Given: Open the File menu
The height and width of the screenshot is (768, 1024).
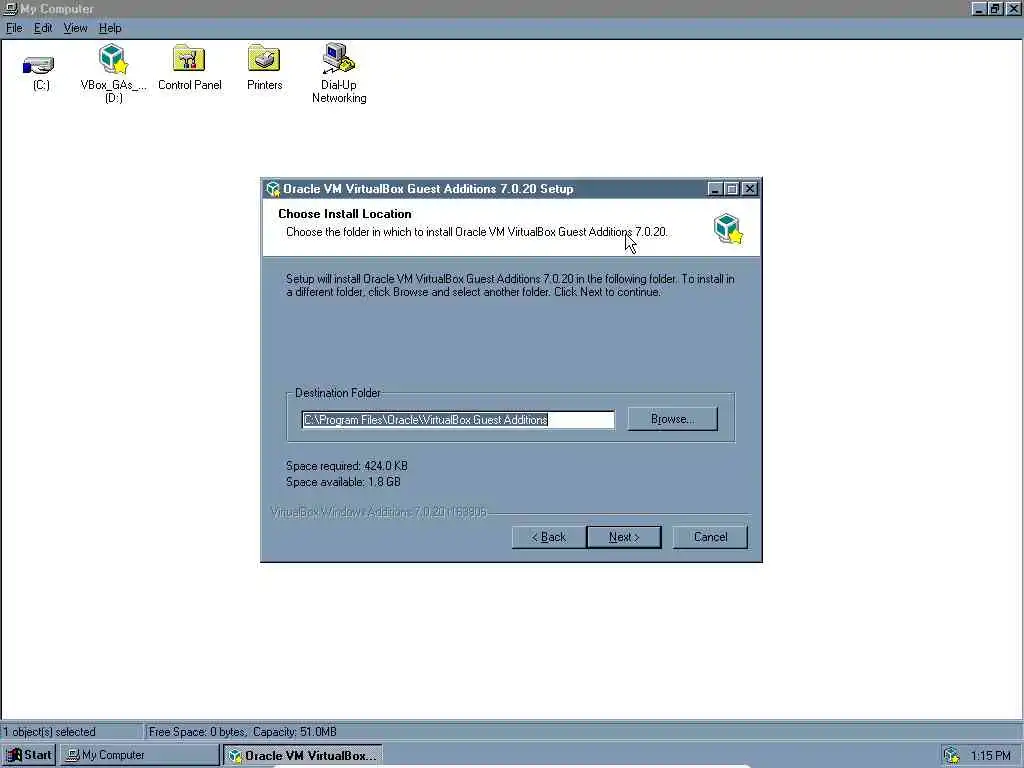Looking at the screenshot, I should click(14, 28).
